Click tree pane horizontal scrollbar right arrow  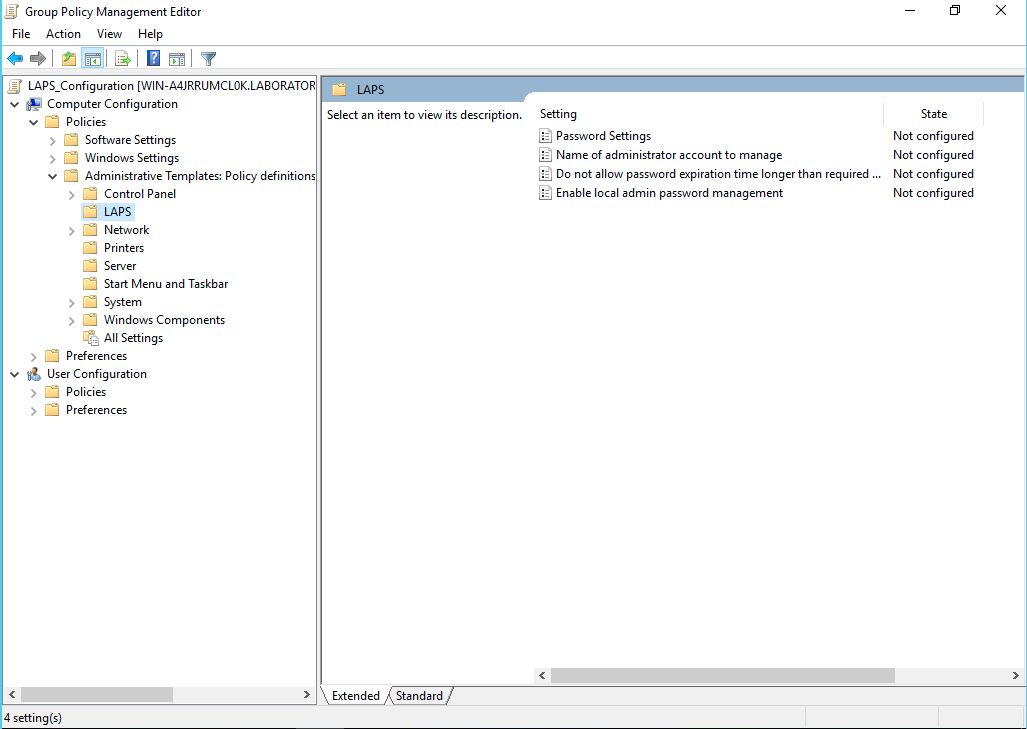coord(307,694)
